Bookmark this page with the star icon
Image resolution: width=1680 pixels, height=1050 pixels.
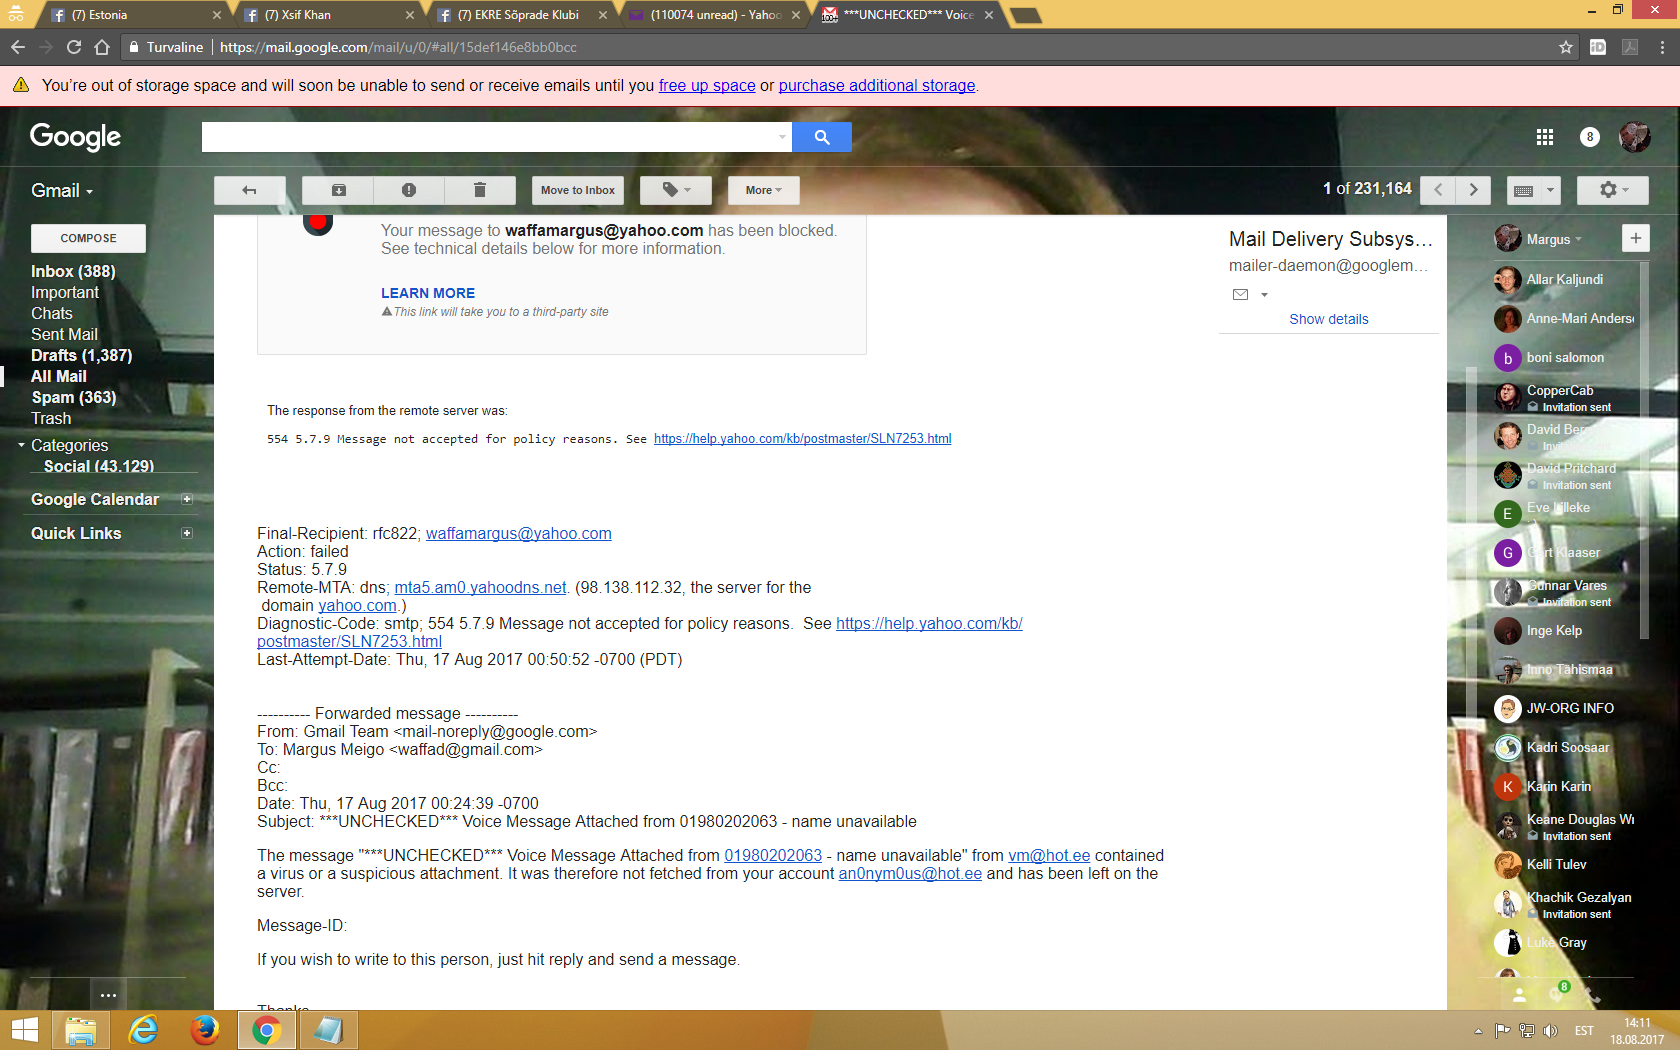pos(1566,47)
